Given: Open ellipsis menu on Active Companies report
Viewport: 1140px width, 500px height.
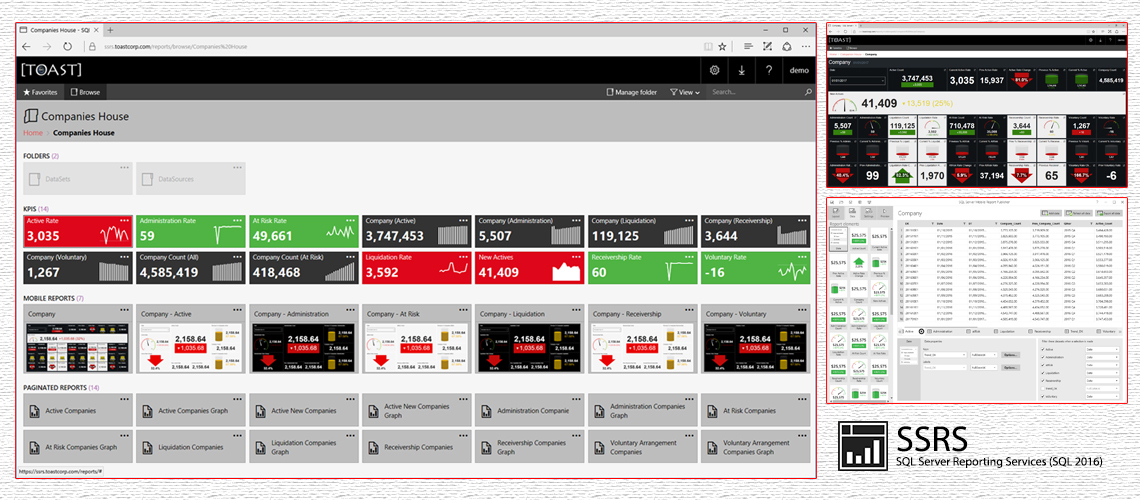Looking at the screenshot, I should (125, 398).
